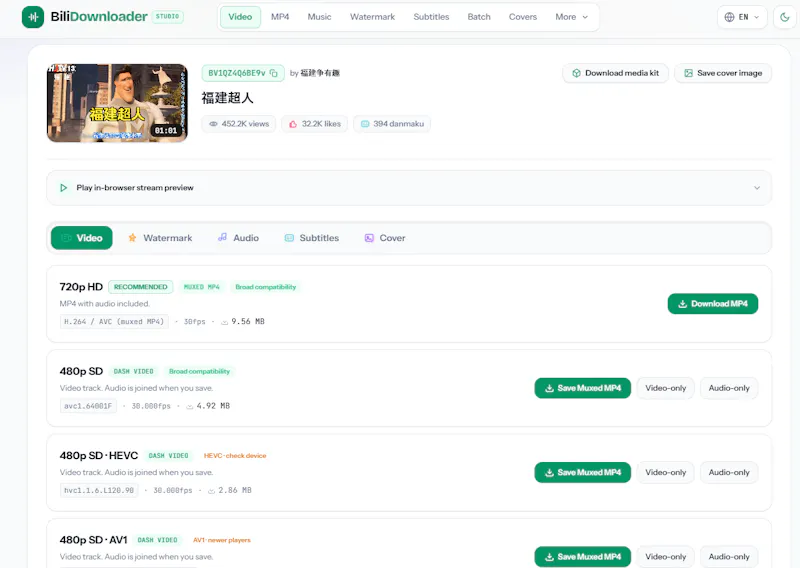Open the More menu in navigation
The width and height of the screenshot is (800, 568).
tap(571, 17)
